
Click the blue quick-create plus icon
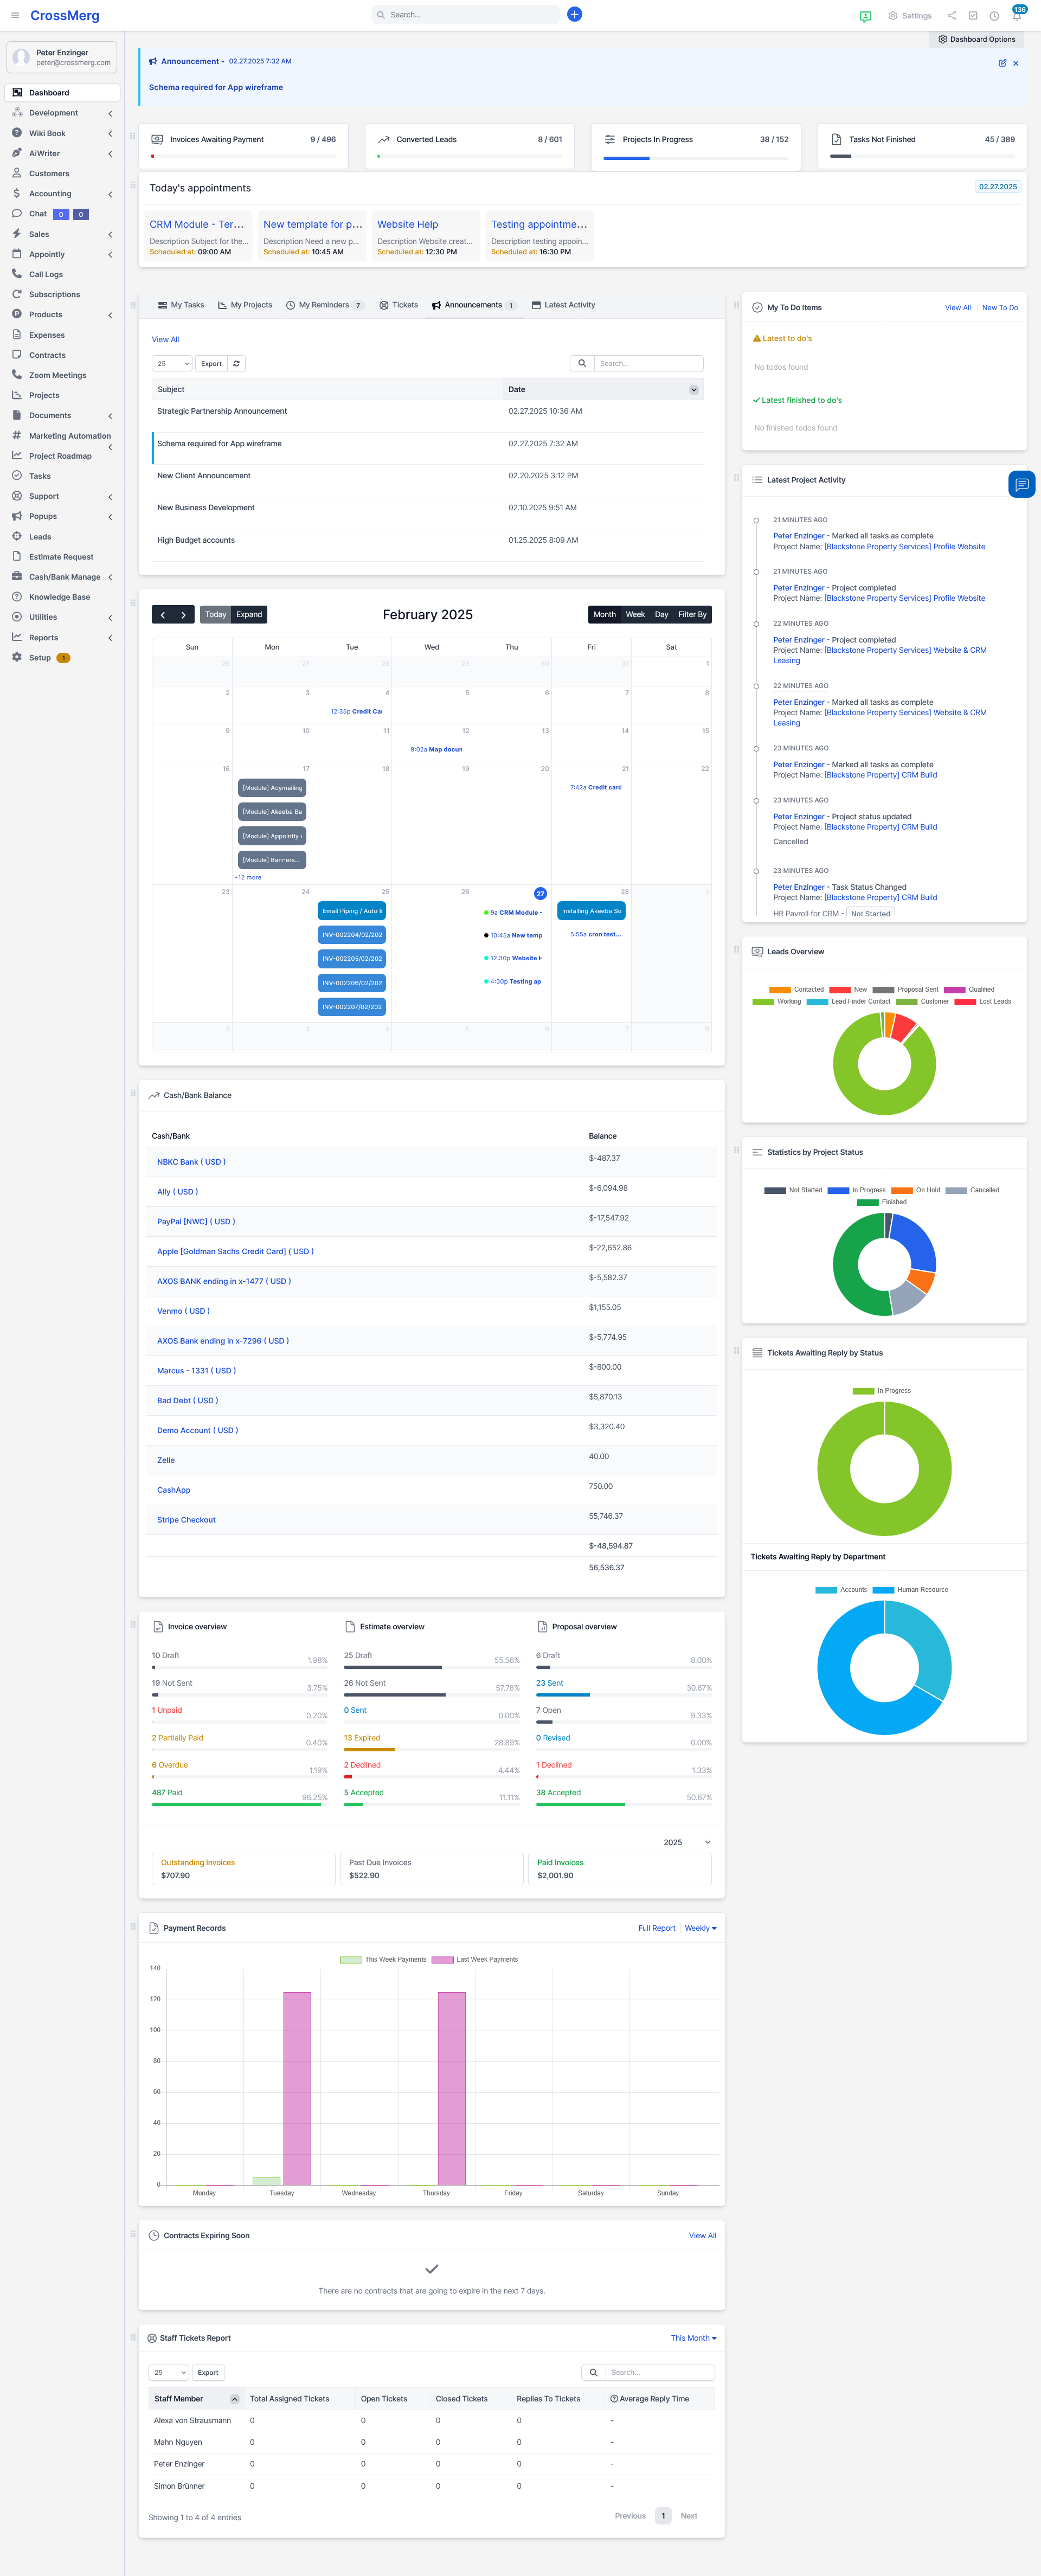(574, 14)
